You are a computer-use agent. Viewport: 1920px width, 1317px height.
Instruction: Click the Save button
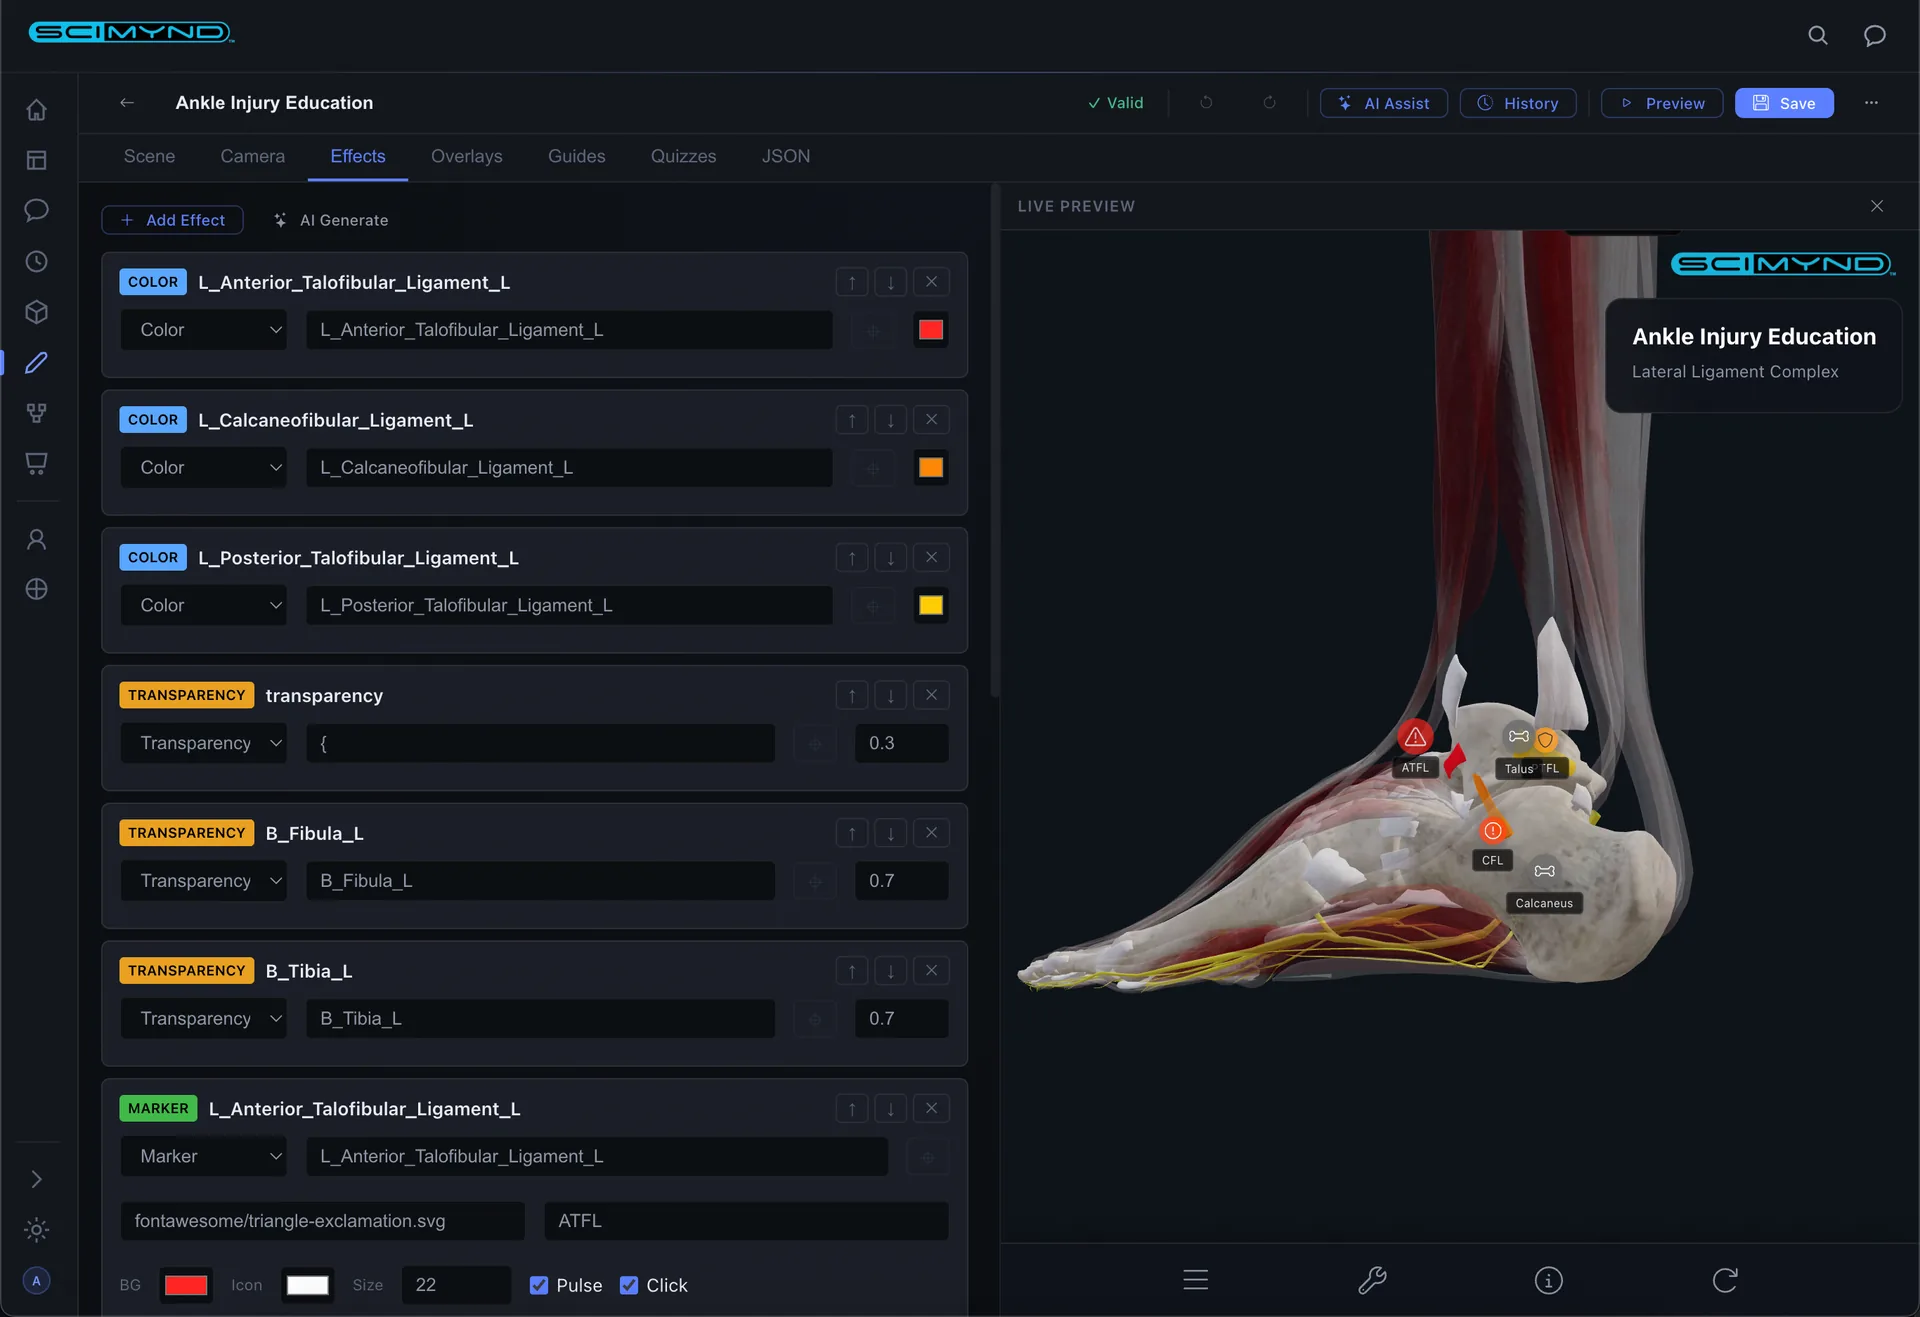click(1783, 103)
